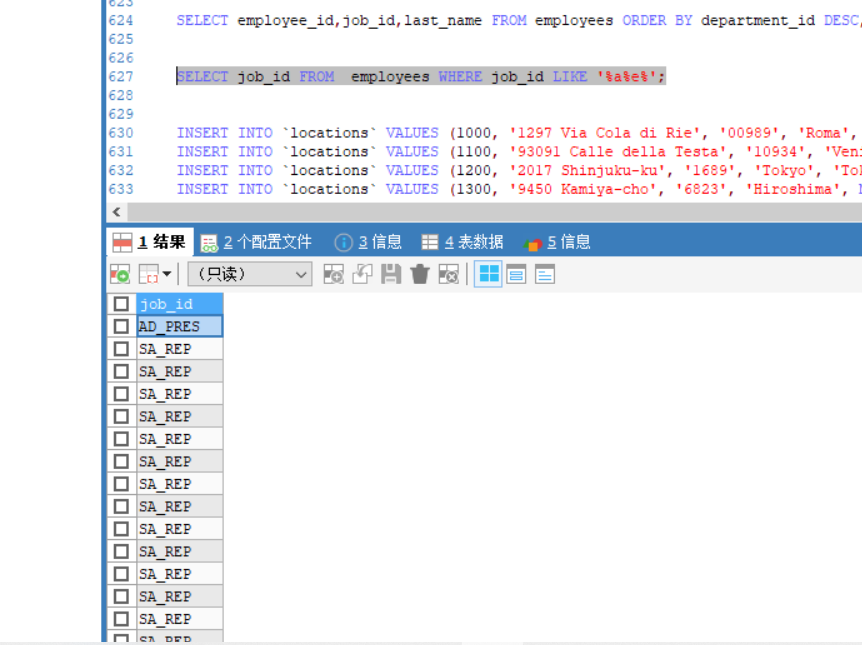Check the job_id column header checkbox

[x=121, y=303]
